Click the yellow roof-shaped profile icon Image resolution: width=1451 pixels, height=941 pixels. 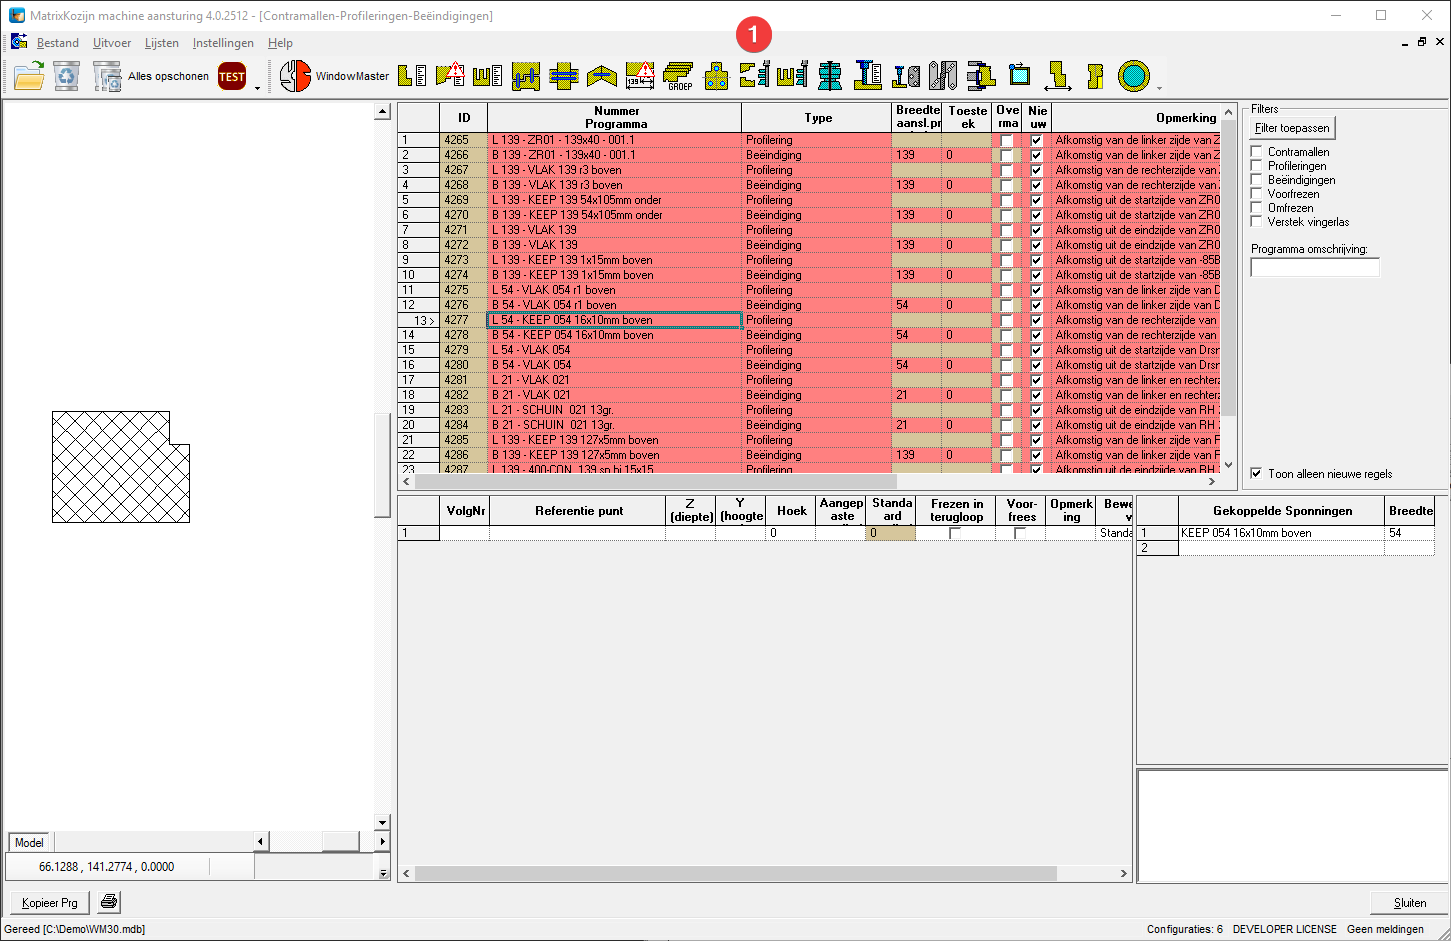(x=602, y=76)
